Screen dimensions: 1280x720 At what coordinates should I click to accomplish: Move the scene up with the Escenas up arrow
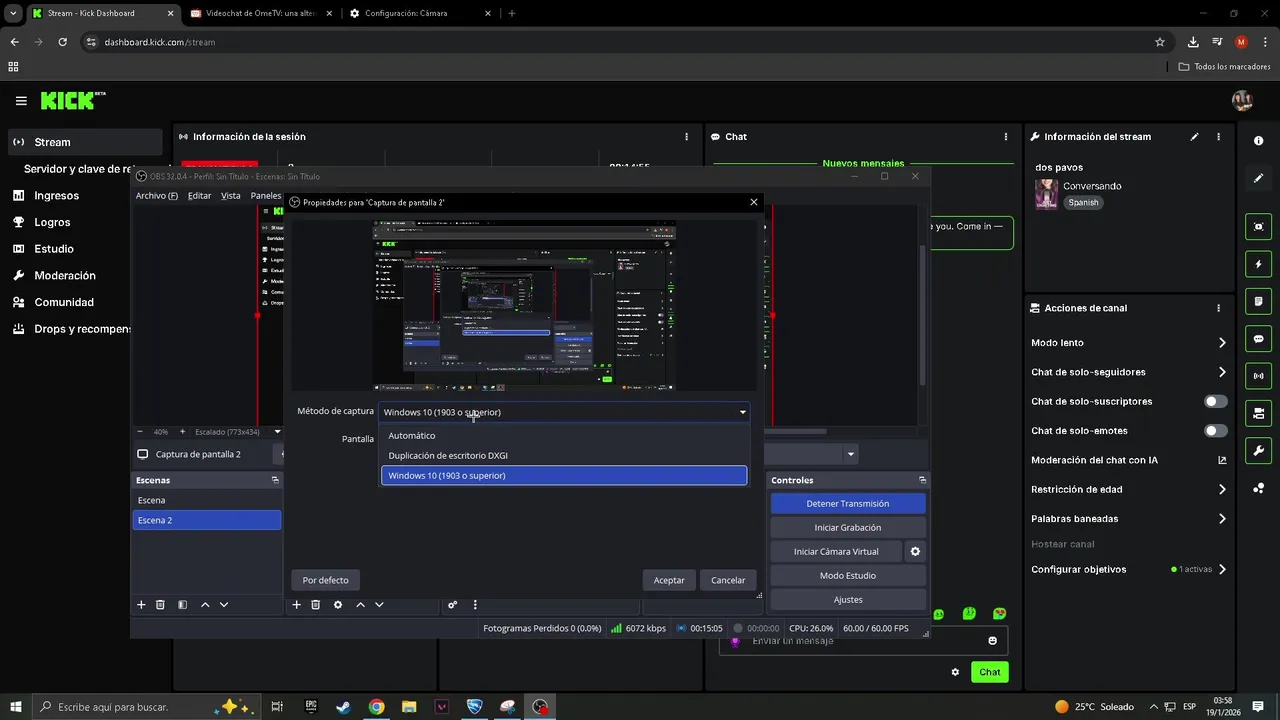coord(205,605)
